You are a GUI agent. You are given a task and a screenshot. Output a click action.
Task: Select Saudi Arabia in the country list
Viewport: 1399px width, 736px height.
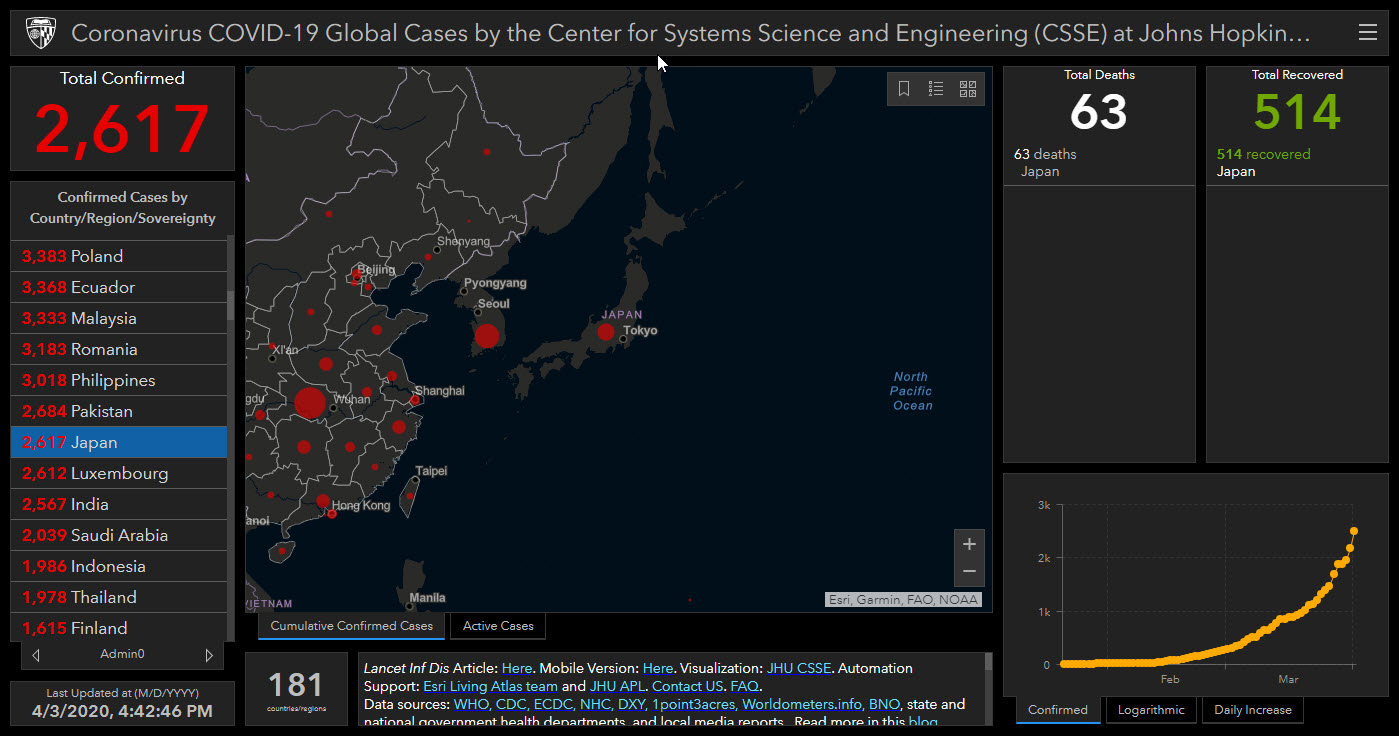119,535
